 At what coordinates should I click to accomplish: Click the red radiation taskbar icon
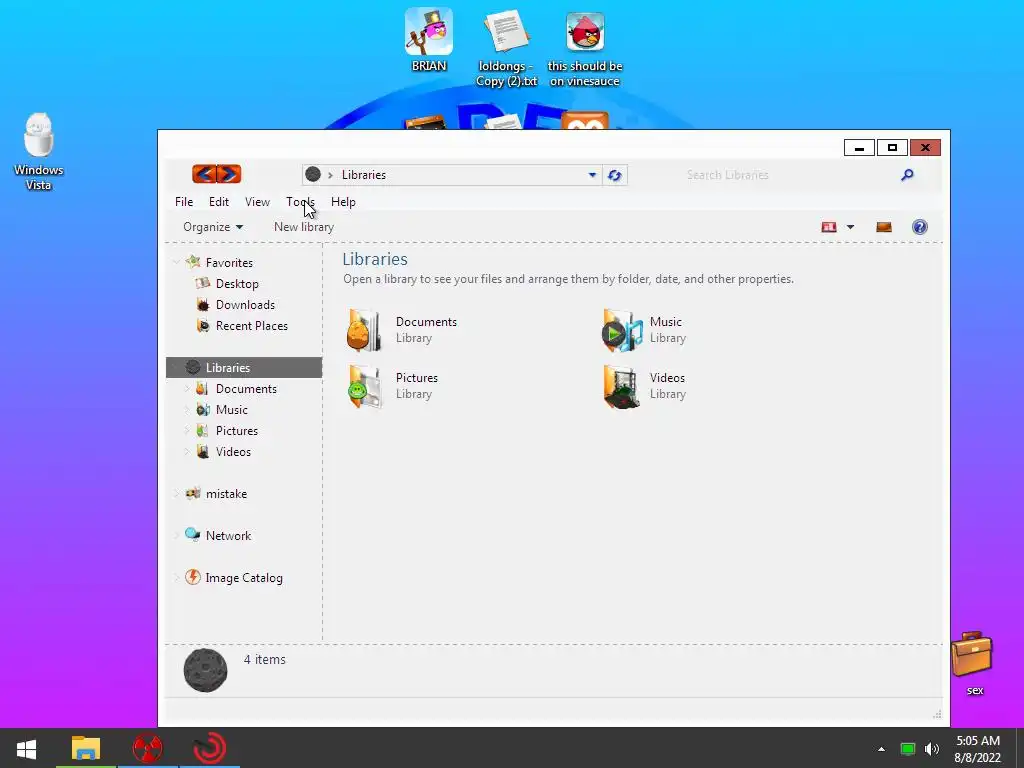pos(148,748)
